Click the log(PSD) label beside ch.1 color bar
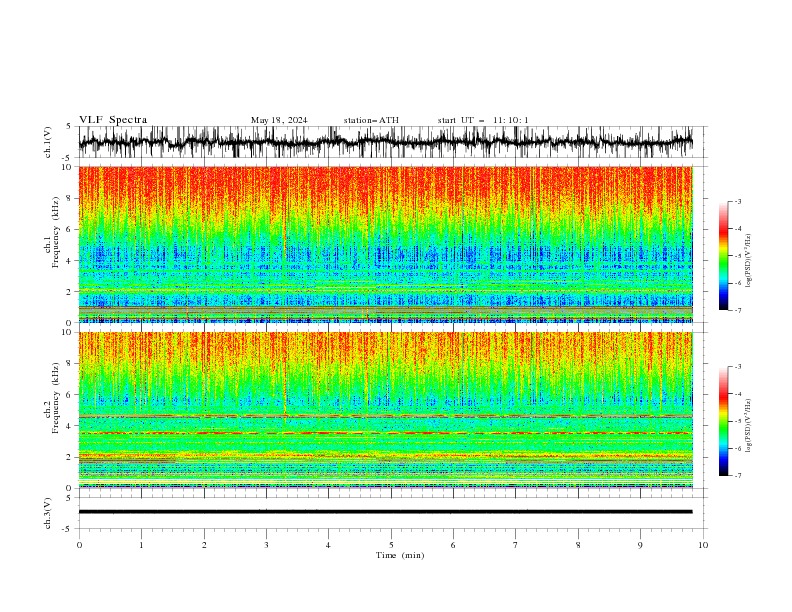 (748, 261)
